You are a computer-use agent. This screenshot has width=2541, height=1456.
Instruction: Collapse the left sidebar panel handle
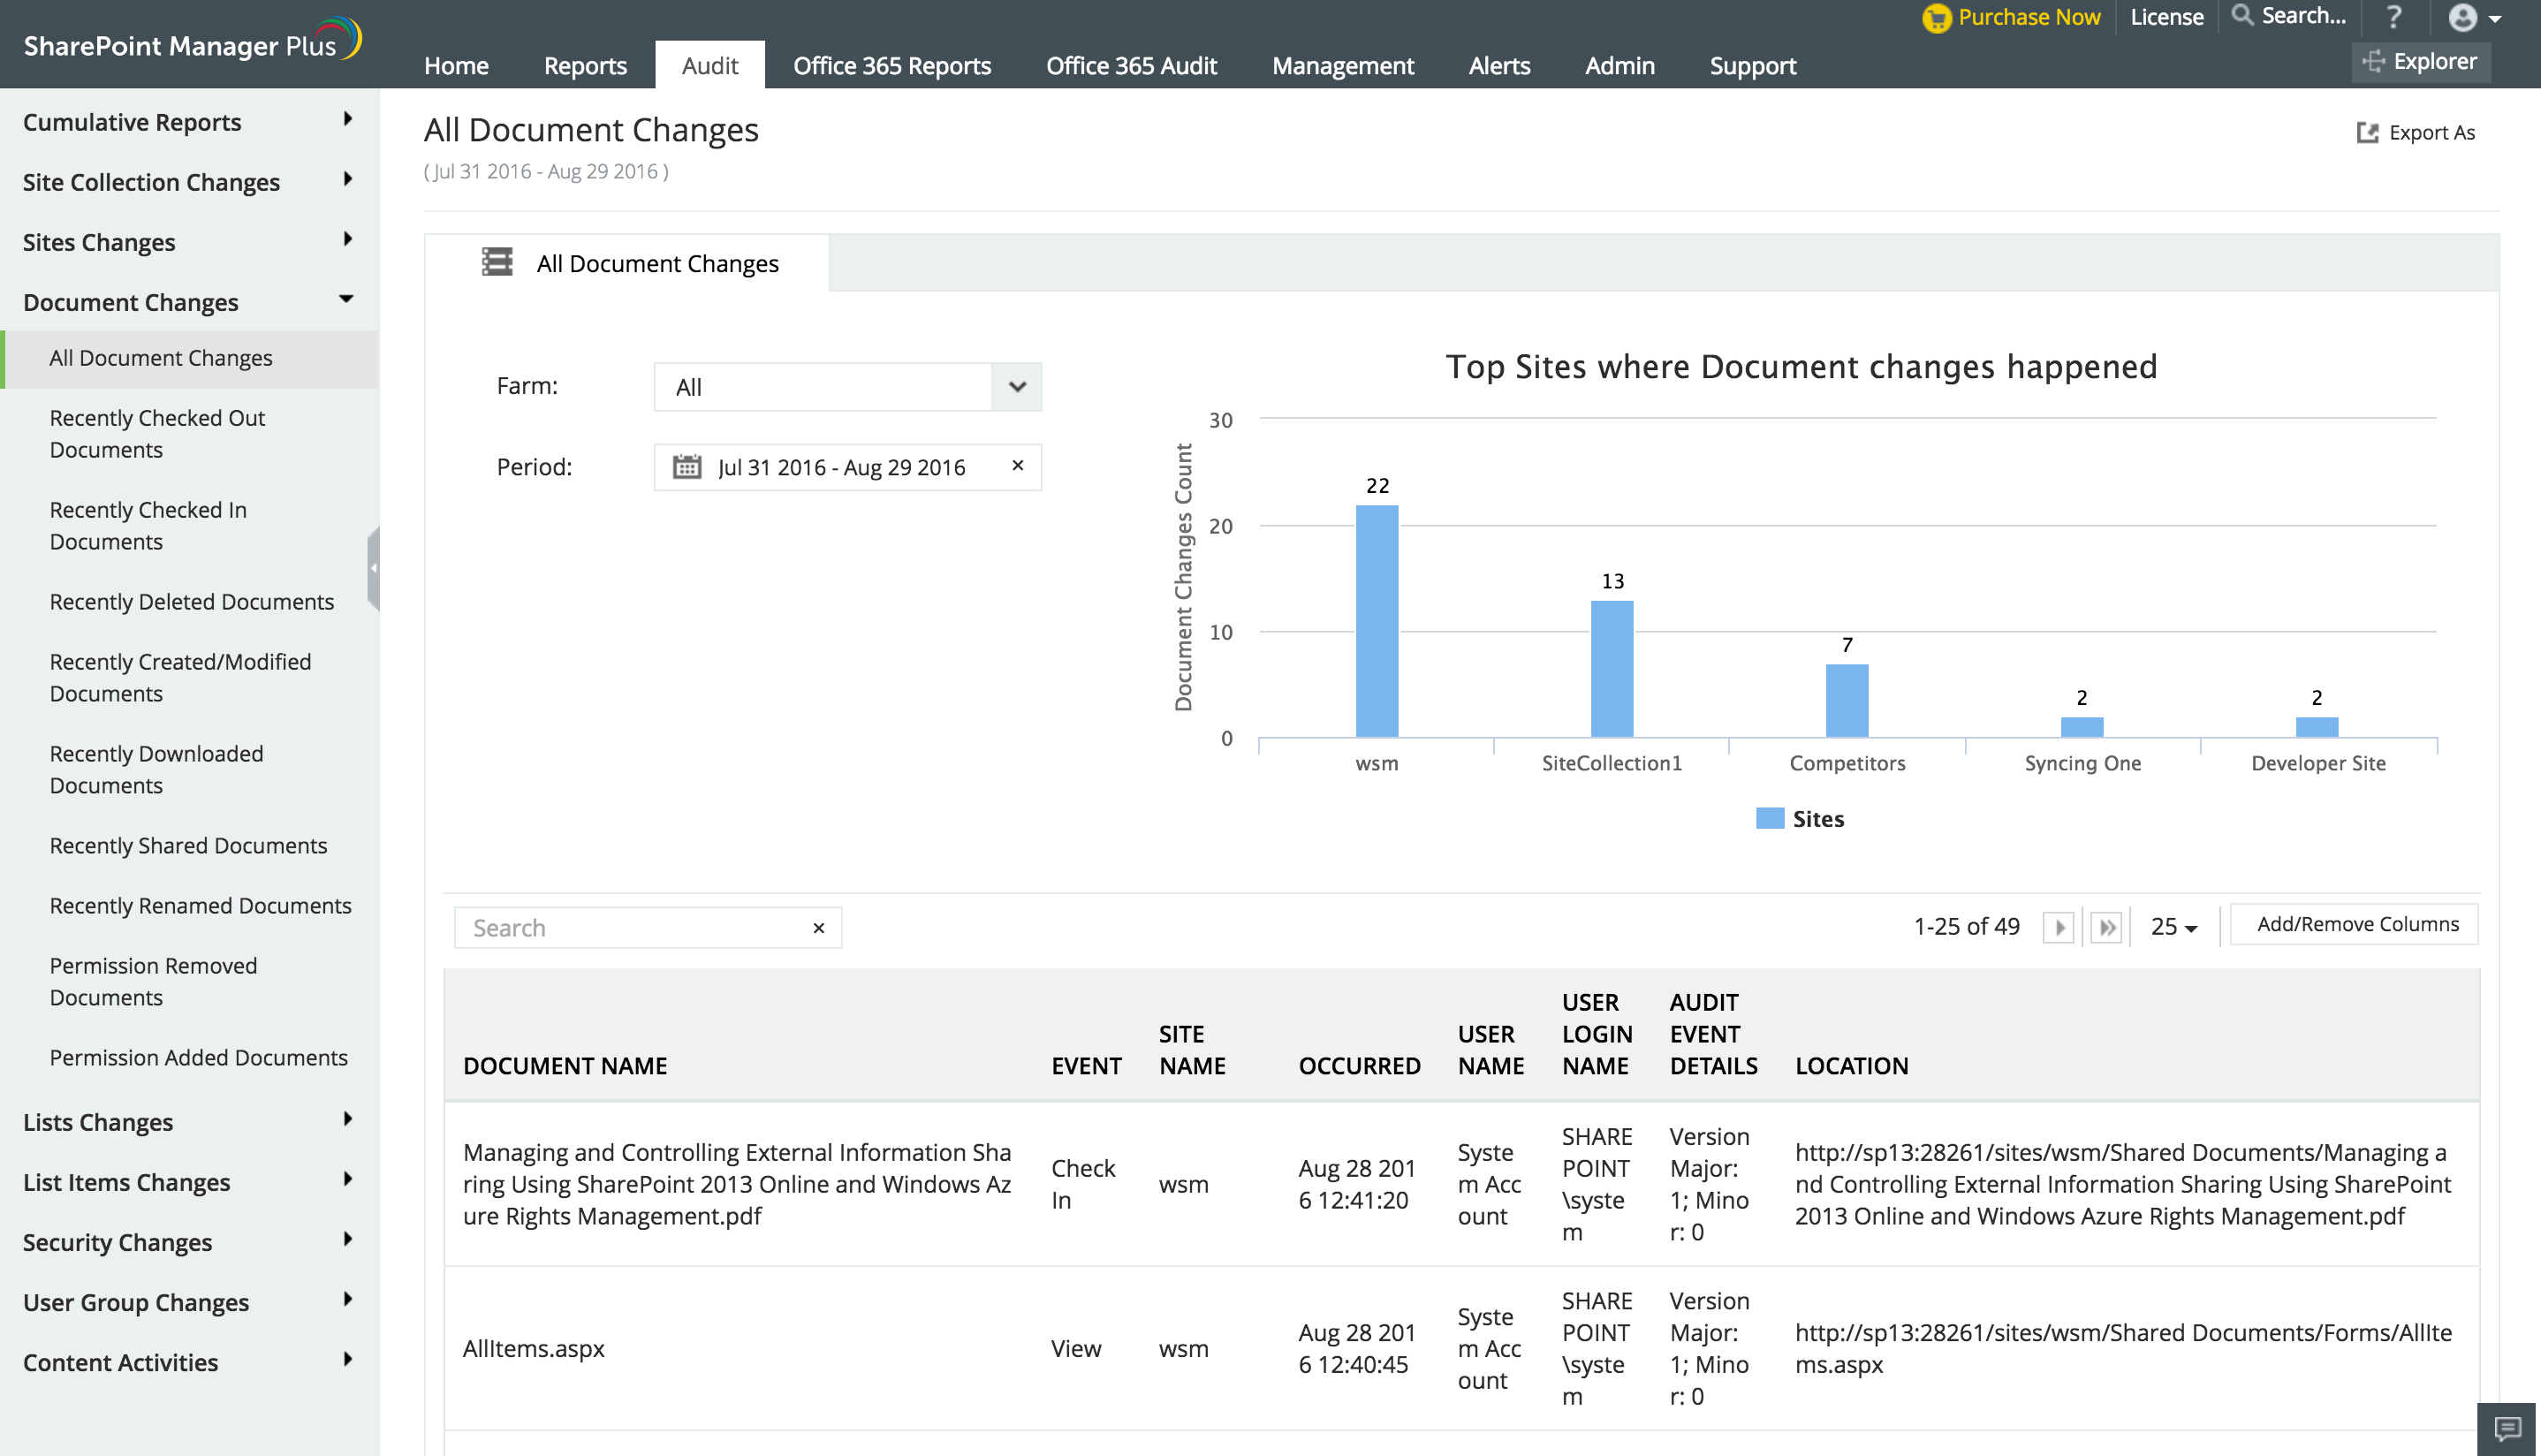pos(373,568)
